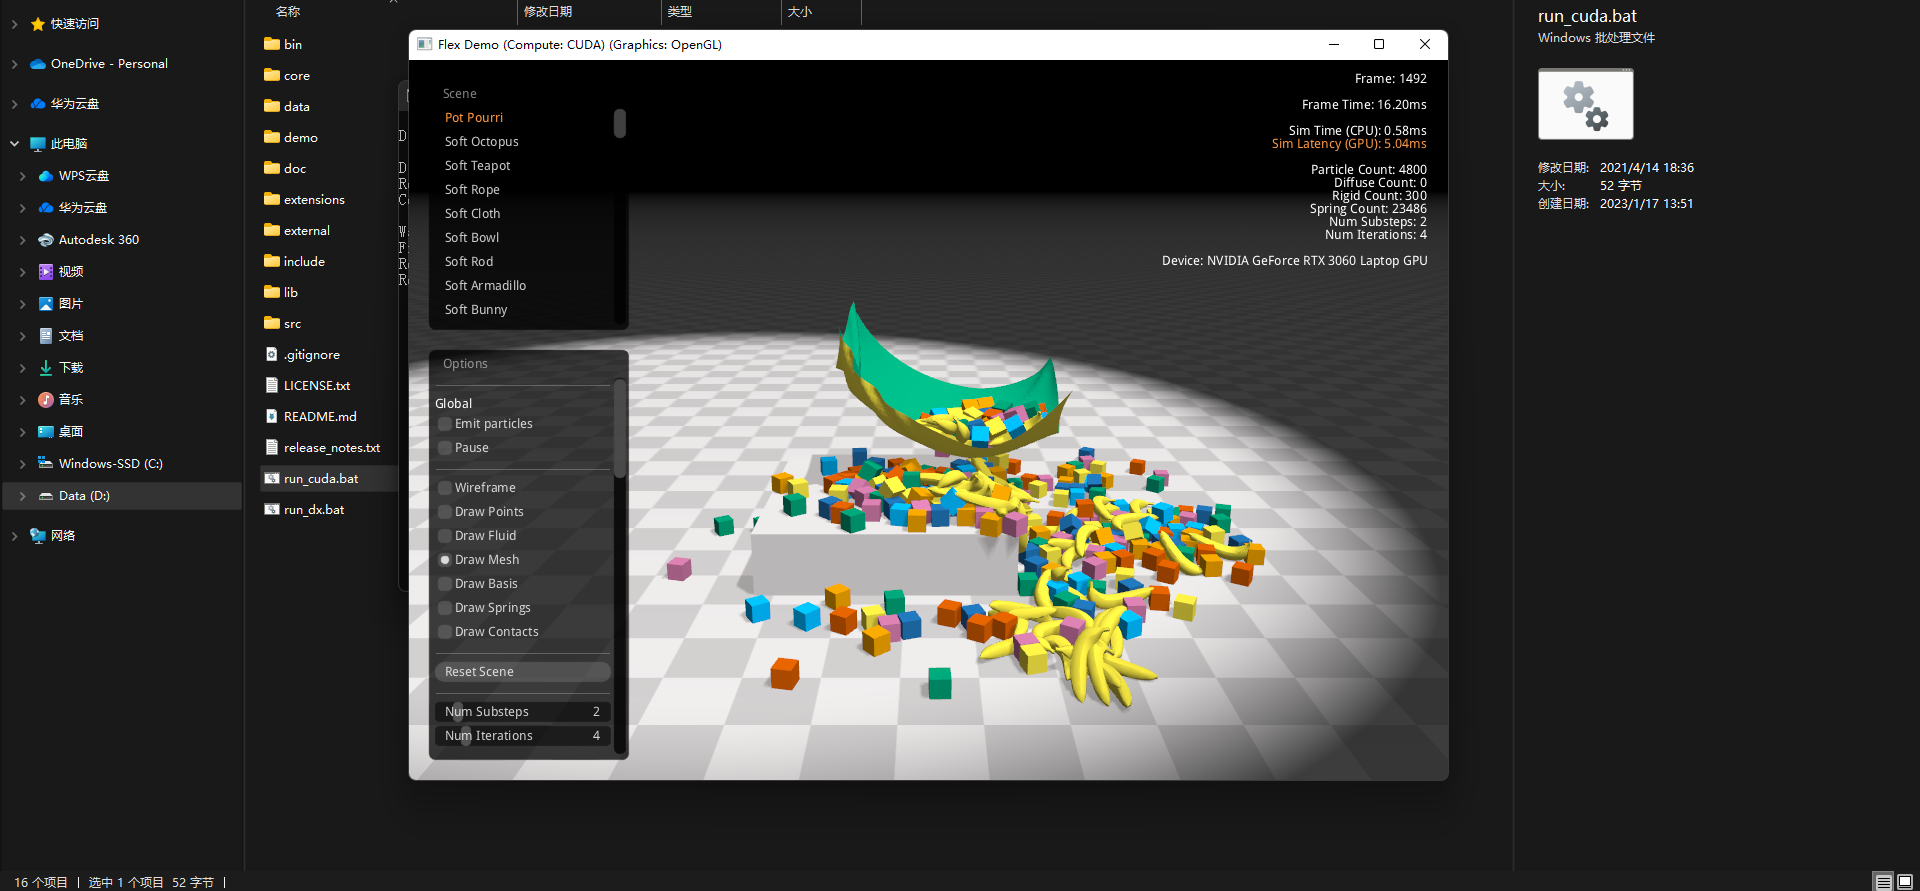Image resolution: width=1920 pixels, height=891 pixels.
Task: Click the Music library icon
Action: point(46,400)
